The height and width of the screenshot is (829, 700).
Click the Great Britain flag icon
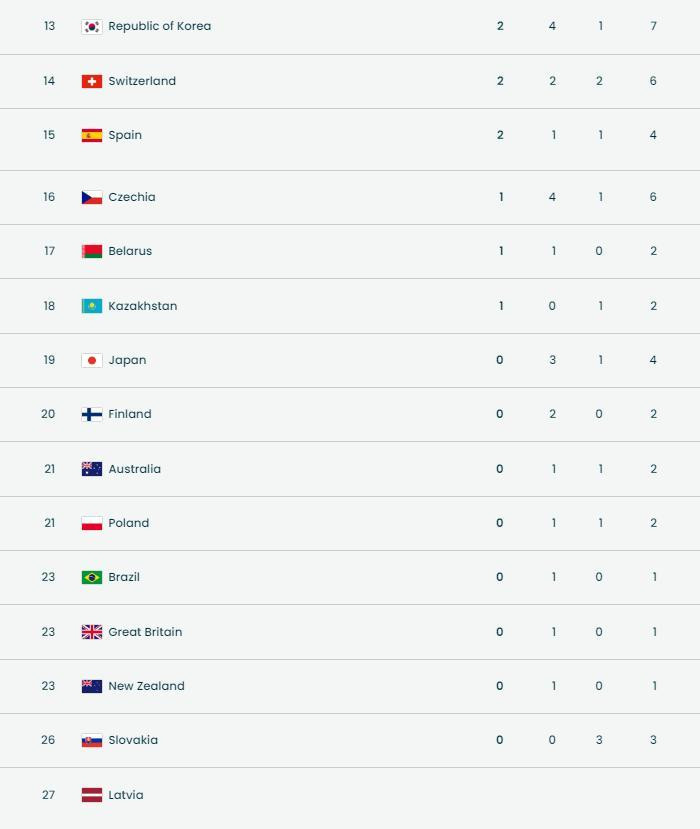tap(92, 632)
